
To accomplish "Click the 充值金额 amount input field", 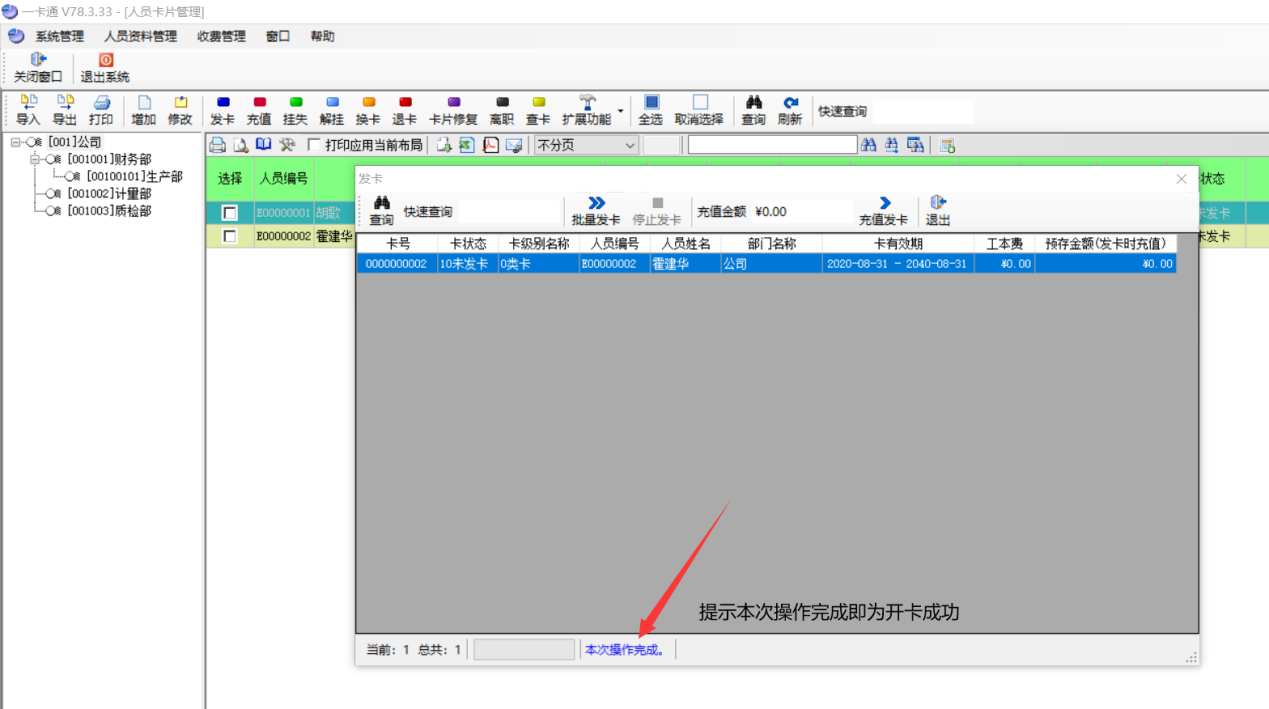I will click(800, 212).
